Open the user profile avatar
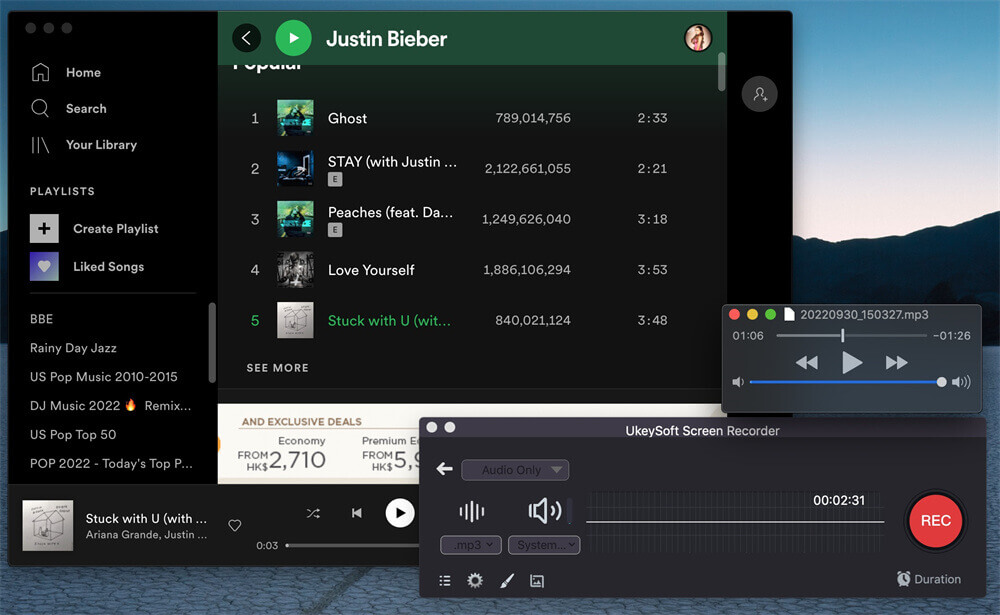 tap(698, 38)
